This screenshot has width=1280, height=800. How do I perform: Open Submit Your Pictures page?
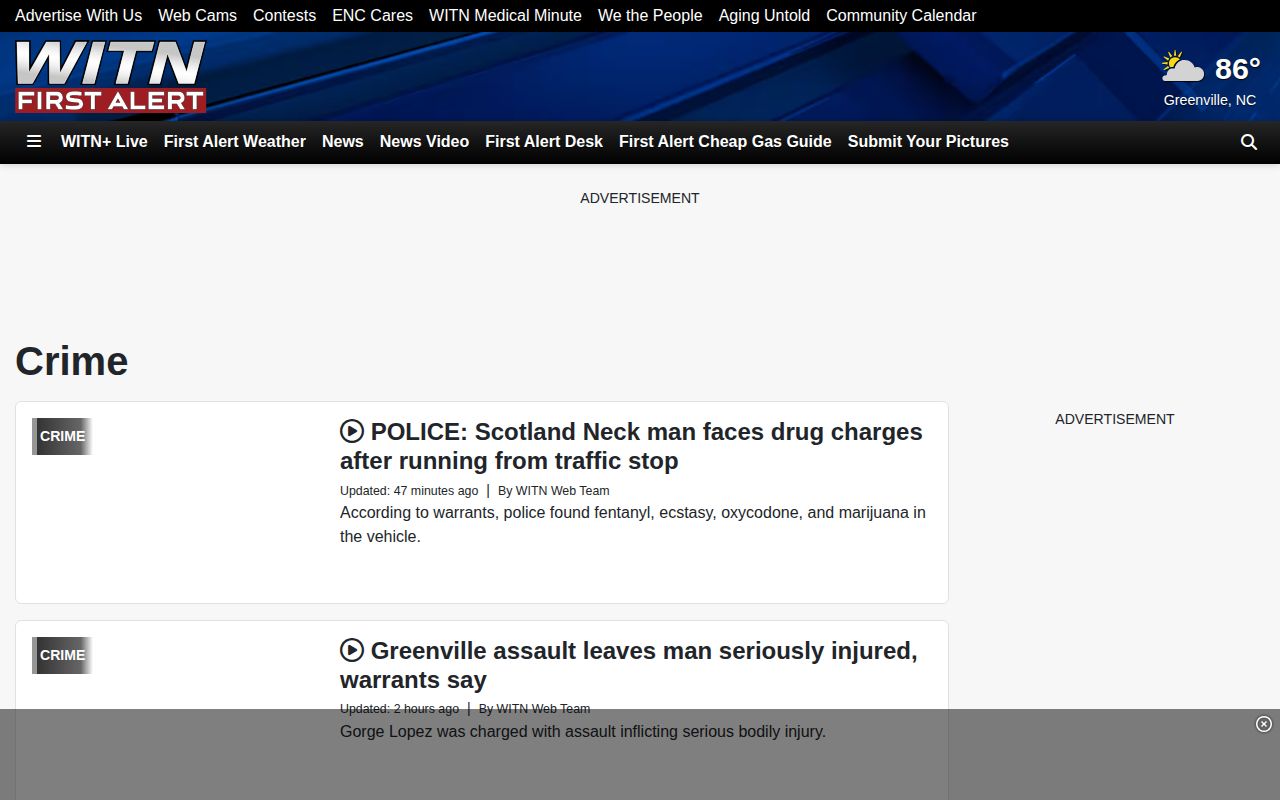pos(928,142)
